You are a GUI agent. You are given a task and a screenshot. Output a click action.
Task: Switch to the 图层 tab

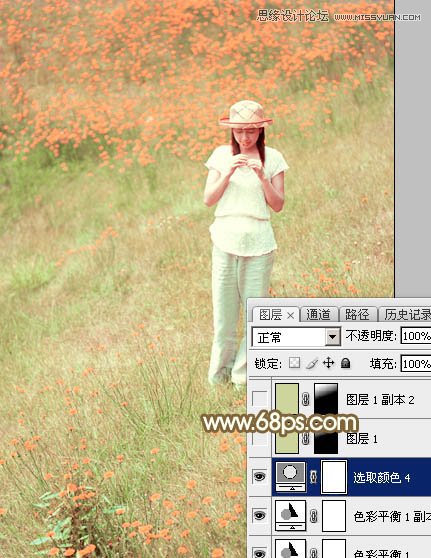coord(270,315)
